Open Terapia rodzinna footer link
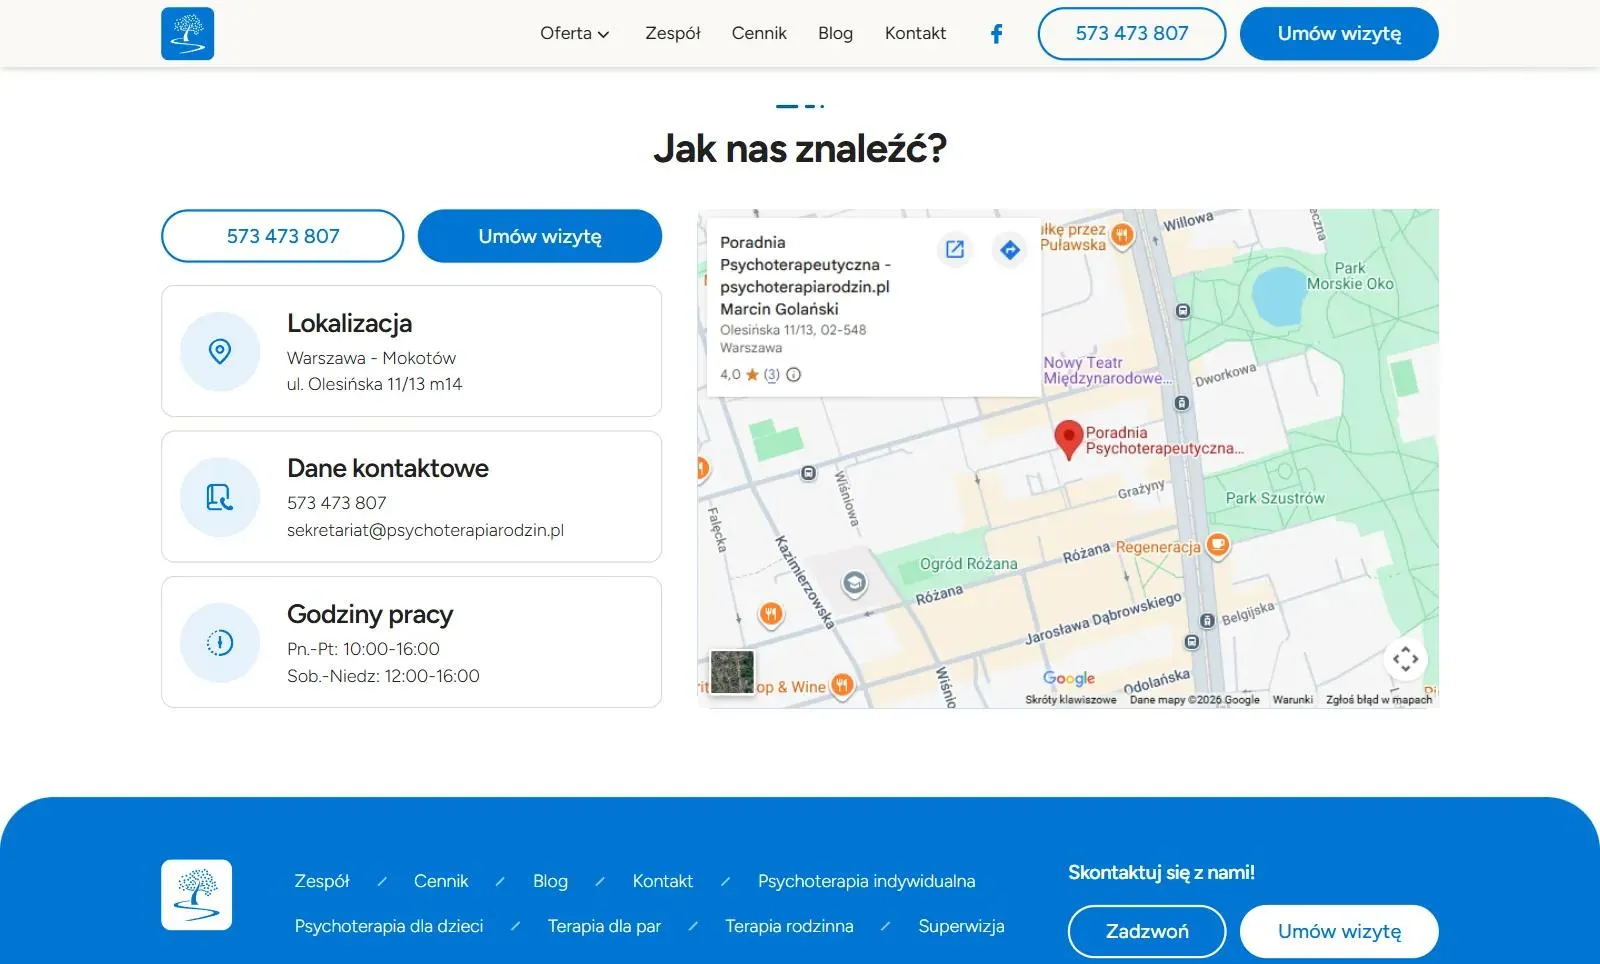The height and width of the screenshot is (964, 1600). click(x=789, y=926)
